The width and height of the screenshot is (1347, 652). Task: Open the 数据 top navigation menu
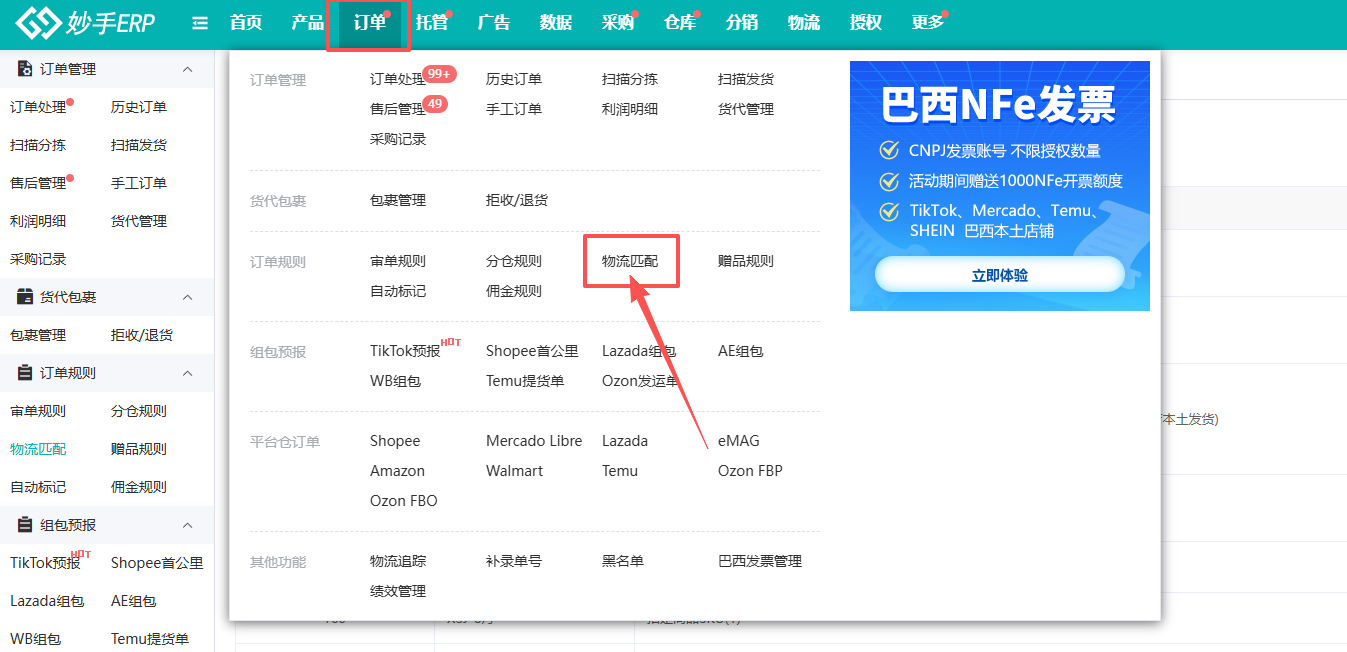tap(556, 22)
